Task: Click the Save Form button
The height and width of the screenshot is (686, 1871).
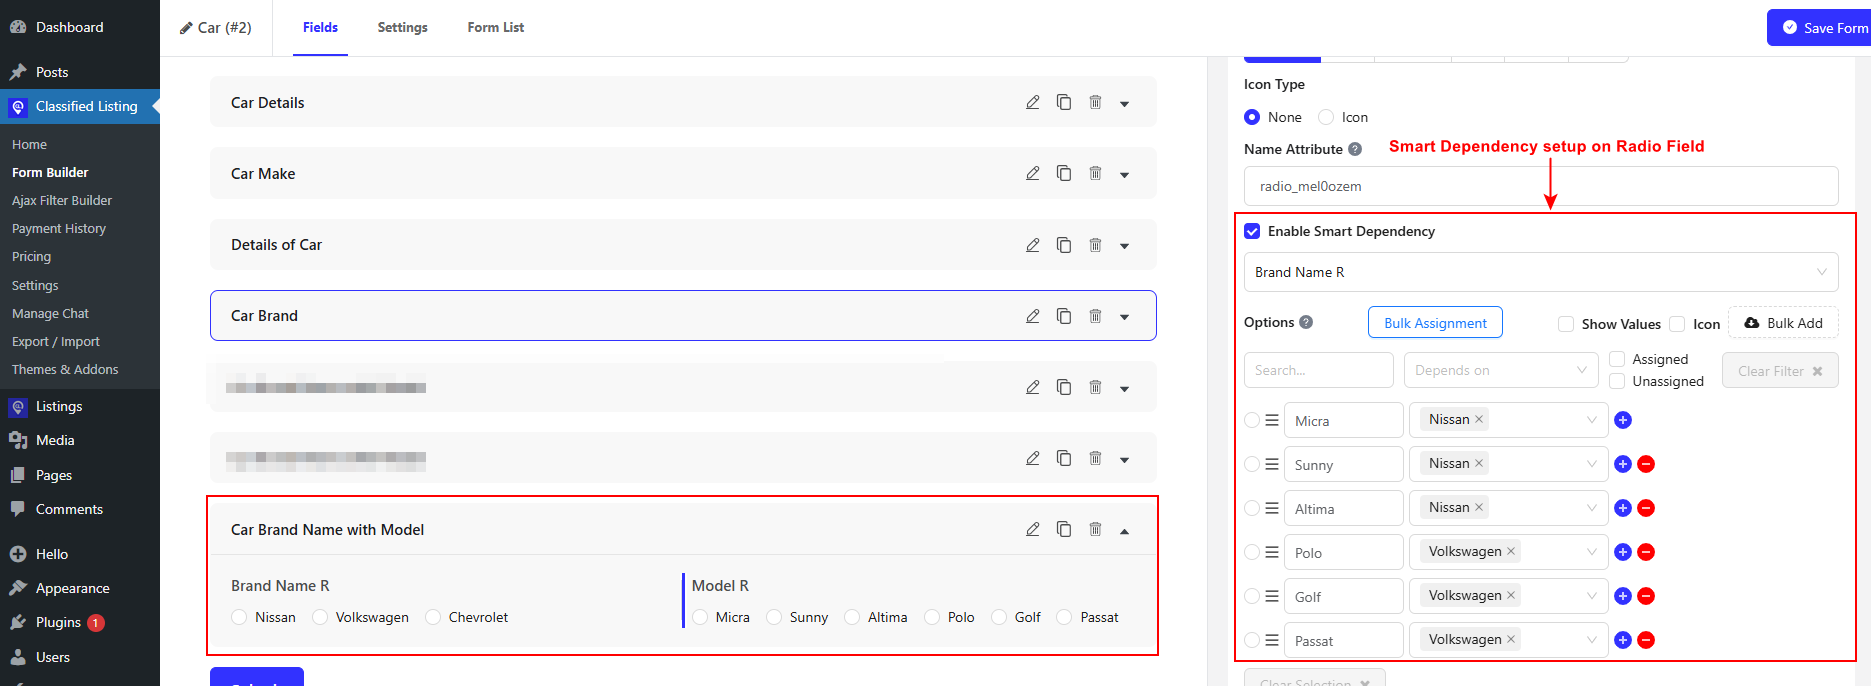Action: (x=1819, y=28)
